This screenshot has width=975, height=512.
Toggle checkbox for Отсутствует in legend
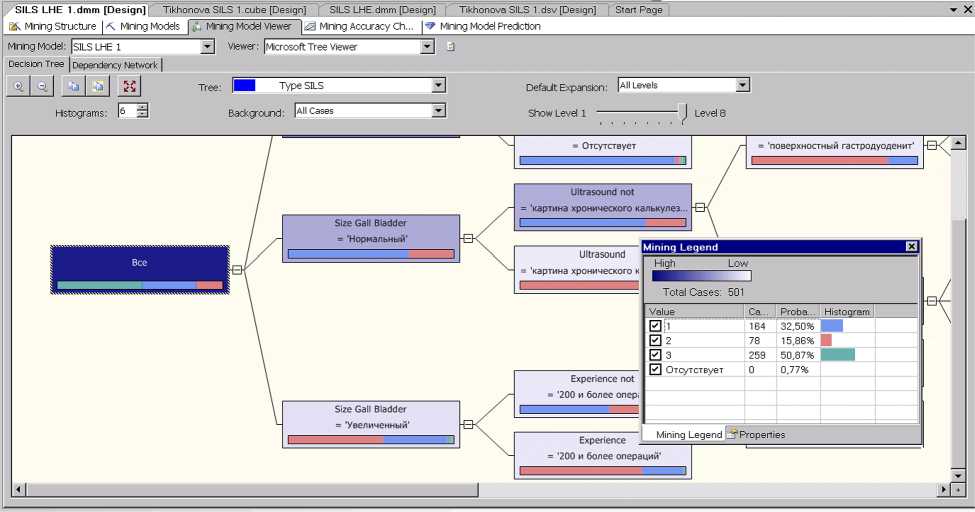click(x=655, y=370)
